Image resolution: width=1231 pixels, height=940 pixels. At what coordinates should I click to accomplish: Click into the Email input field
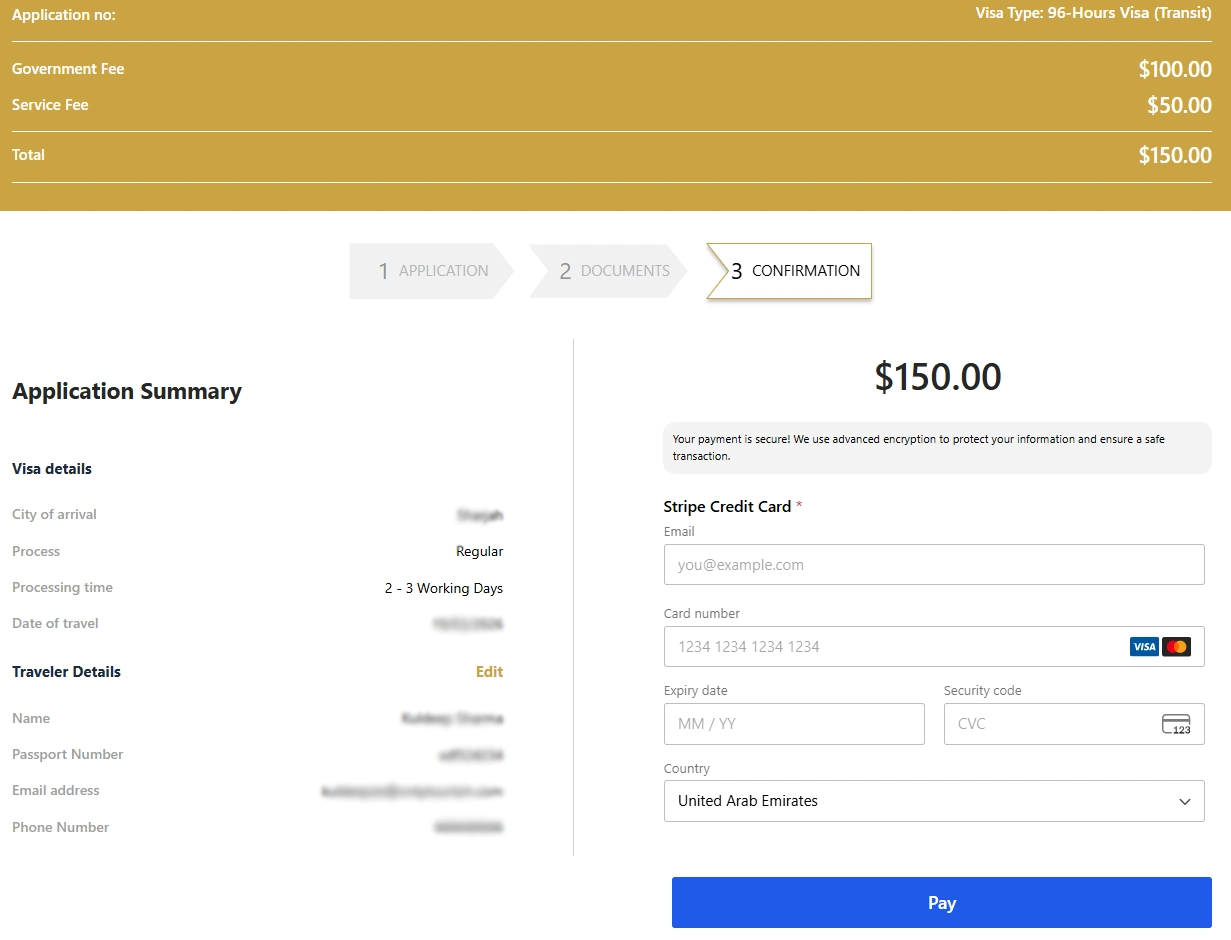934,564
